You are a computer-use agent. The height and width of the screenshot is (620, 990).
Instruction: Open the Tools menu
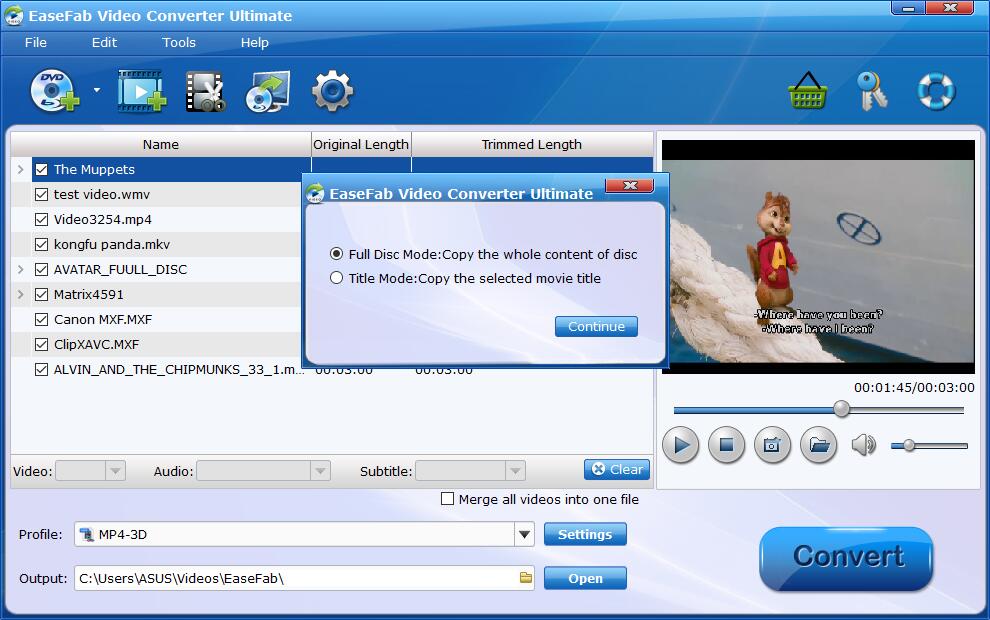point(179,42)
